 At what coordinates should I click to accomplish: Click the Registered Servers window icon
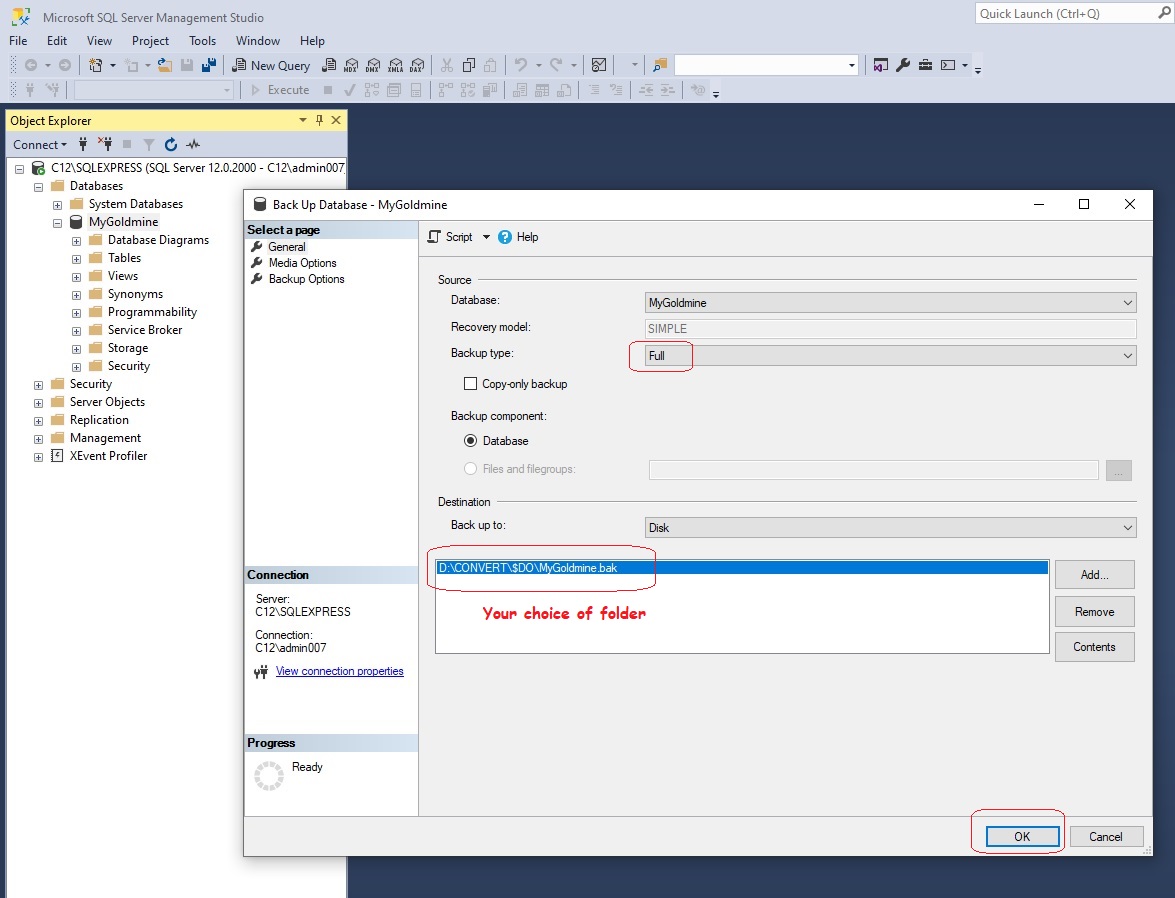coord(881,65)
